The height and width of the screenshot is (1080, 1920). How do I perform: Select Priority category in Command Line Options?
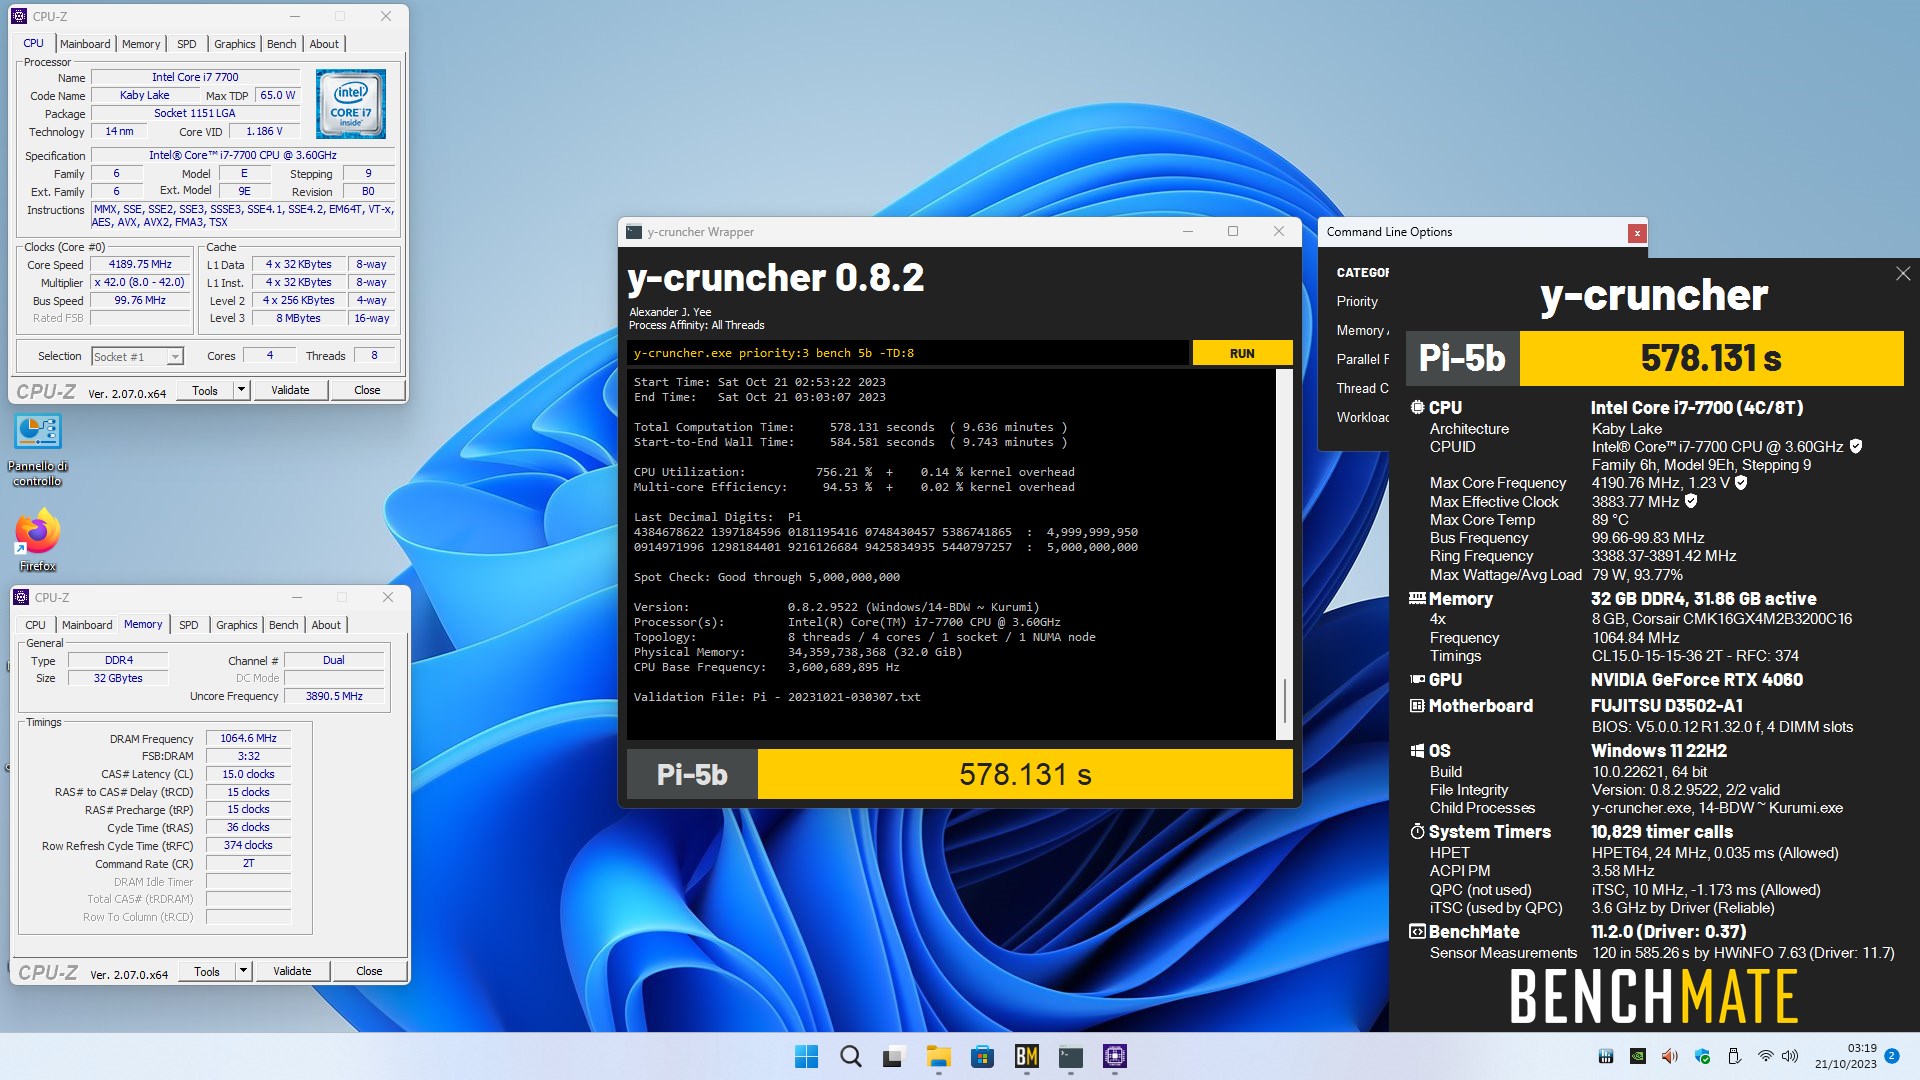1357,301
